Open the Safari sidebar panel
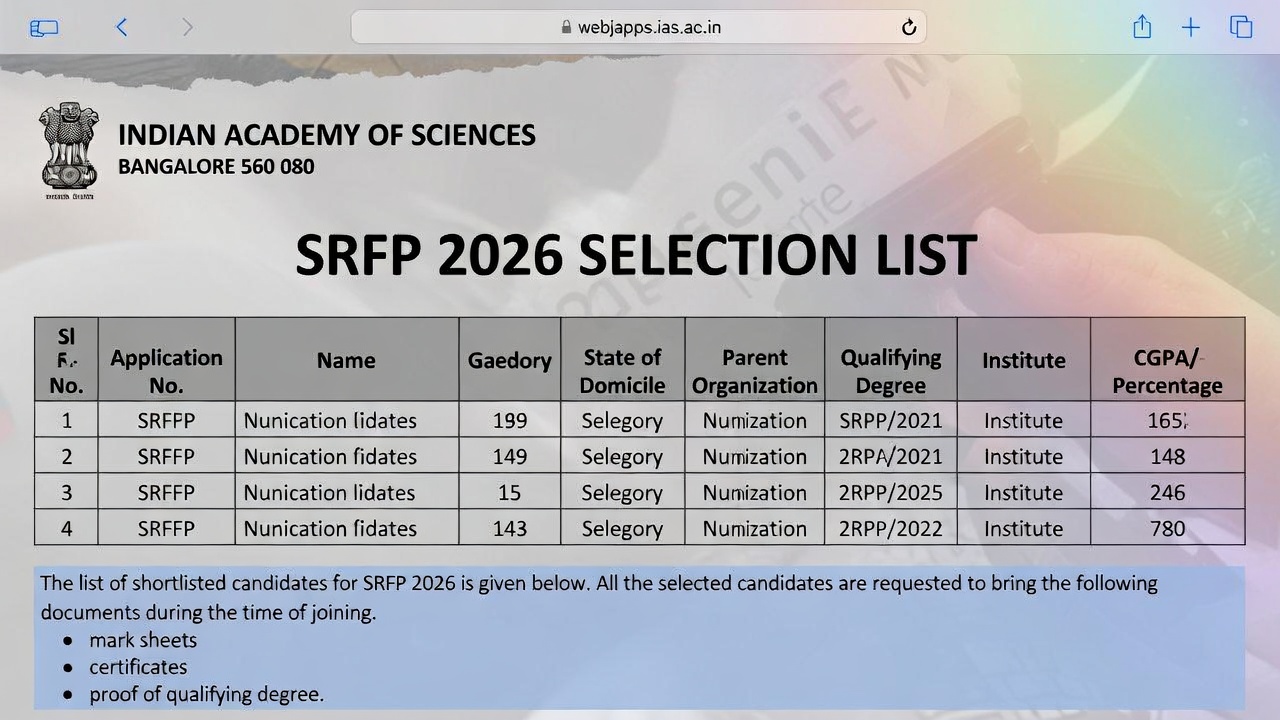Screen dimensions: 1280x720 tap(45, 28)
